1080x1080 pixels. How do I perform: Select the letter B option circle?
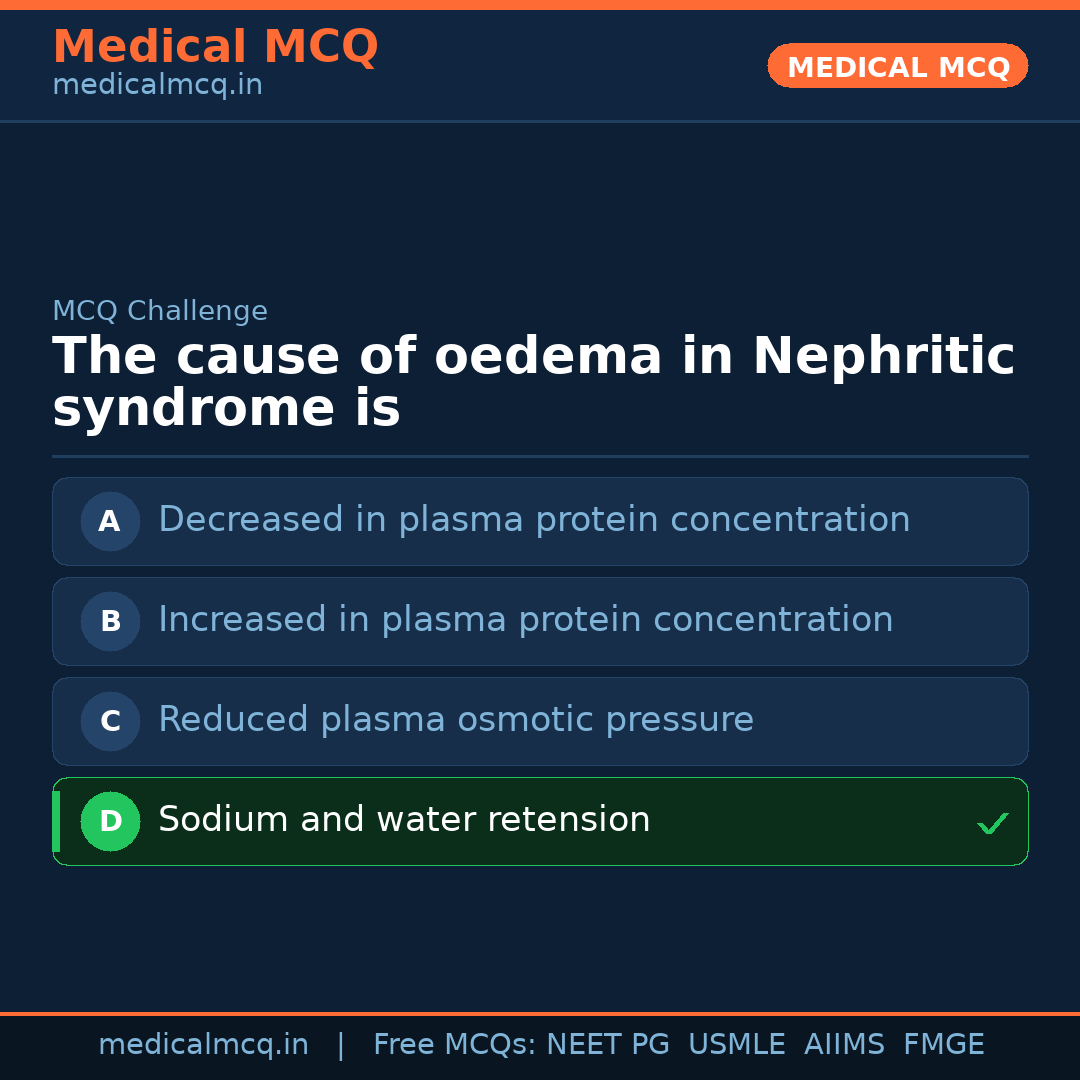click(x=110, y=621)
